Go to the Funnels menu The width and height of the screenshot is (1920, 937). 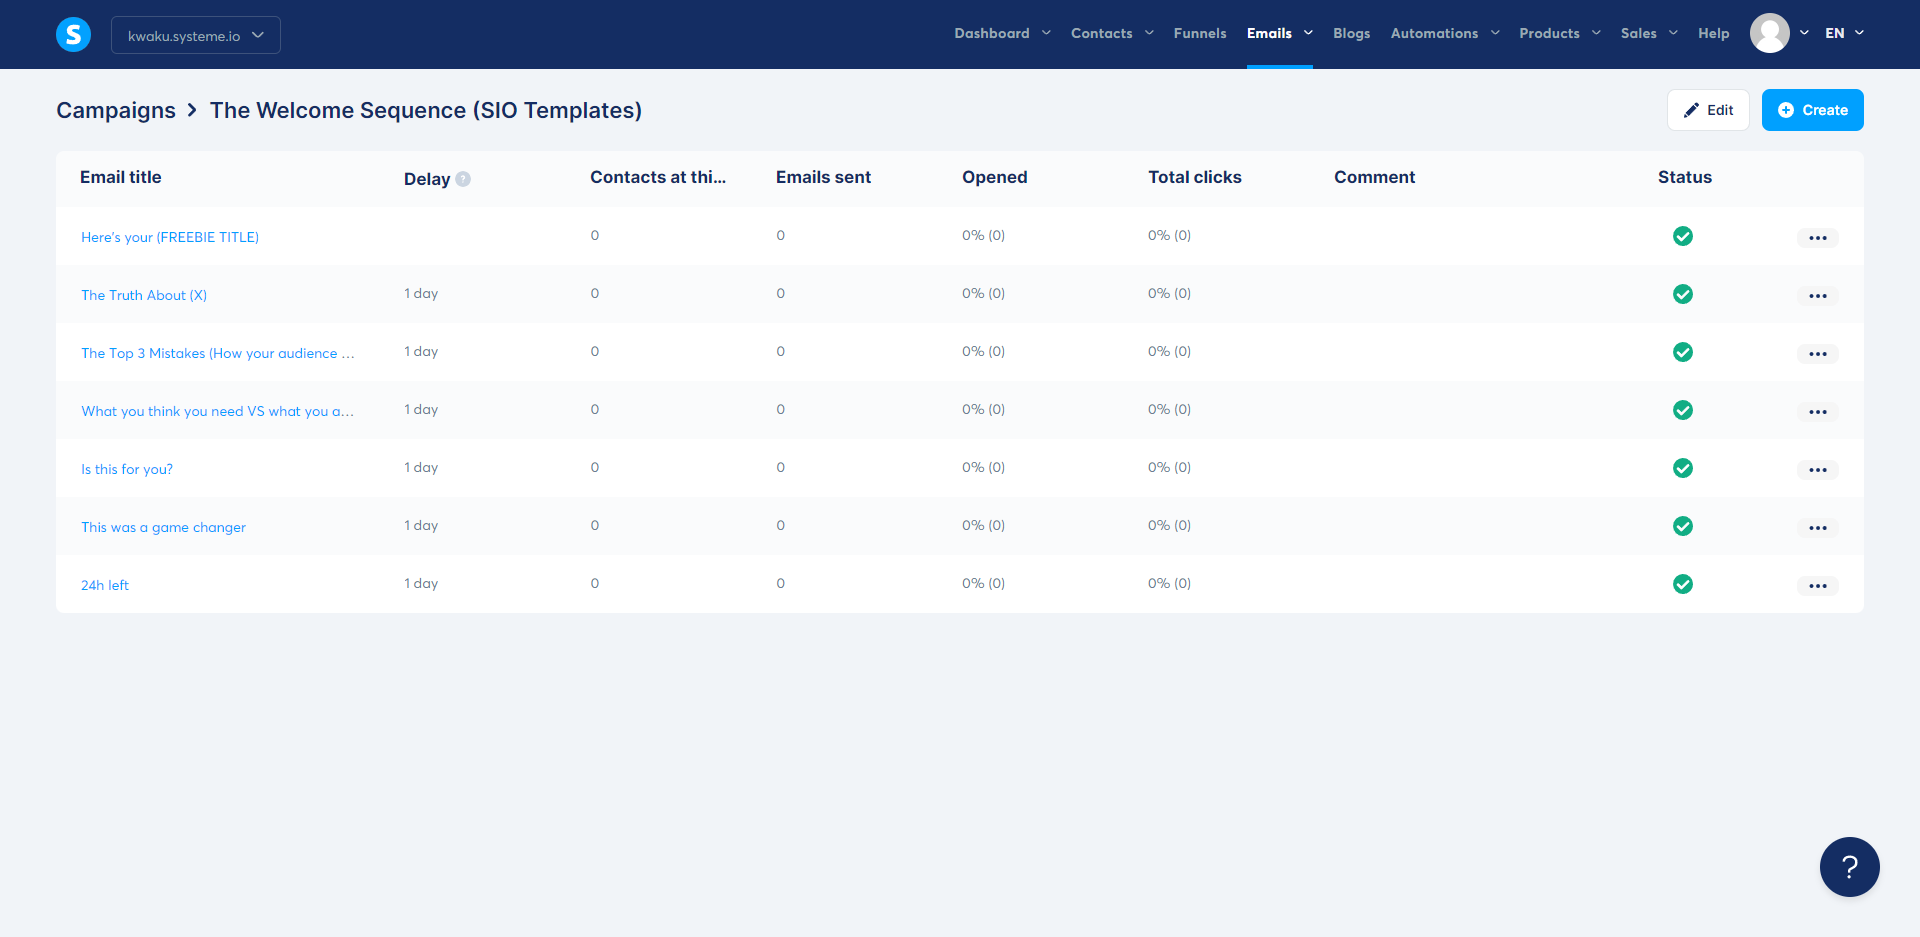coord(1199,33)
